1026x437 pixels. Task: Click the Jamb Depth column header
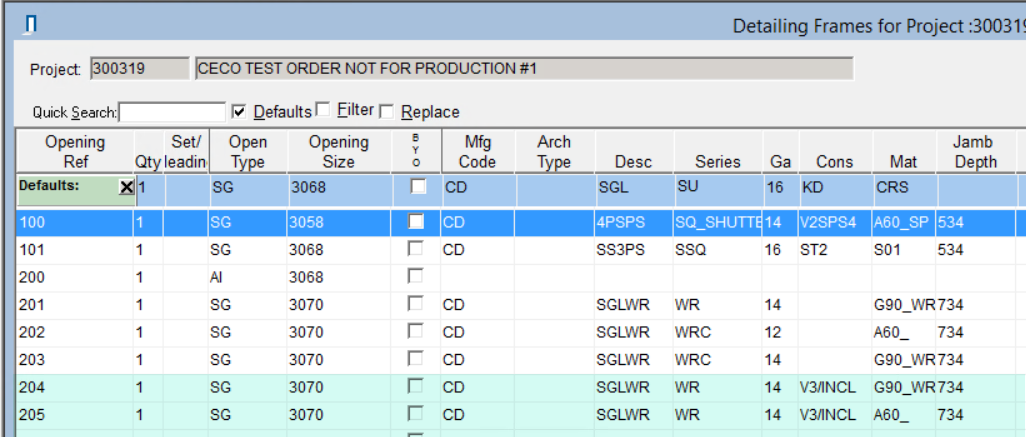975,152
